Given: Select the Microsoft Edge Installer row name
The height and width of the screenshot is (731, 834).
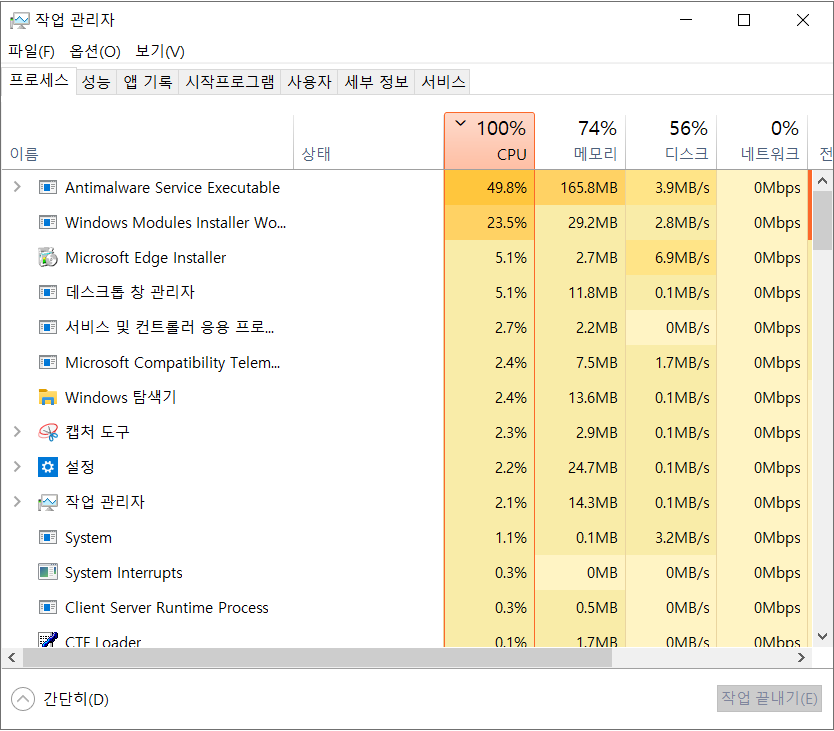Looking at the screenshot, I should pyautogui.click(x=145, y=257).
